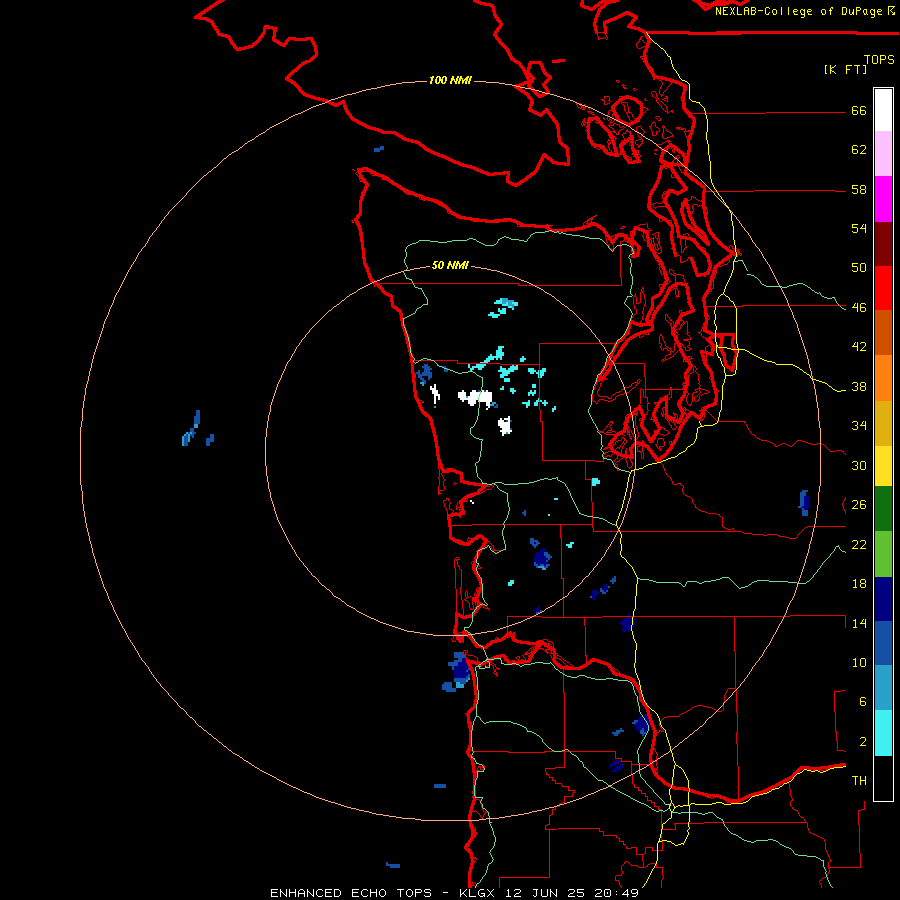The width and height of the screenshot is (900, 900).
Task: Click the "42" legend value
Action: 859,347
